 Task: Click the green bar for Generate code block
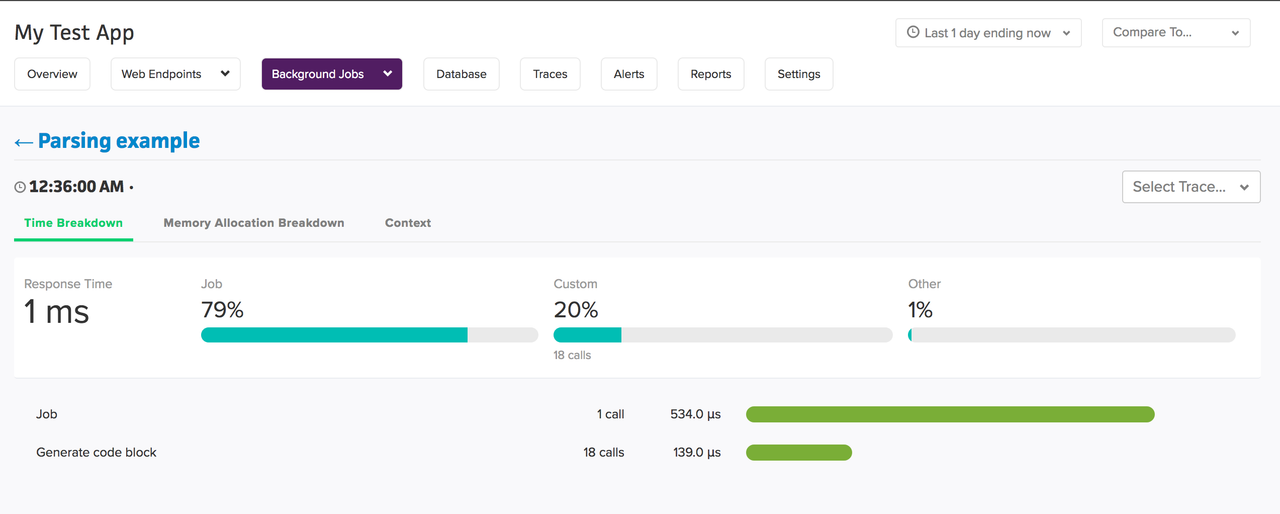[799, 452]
